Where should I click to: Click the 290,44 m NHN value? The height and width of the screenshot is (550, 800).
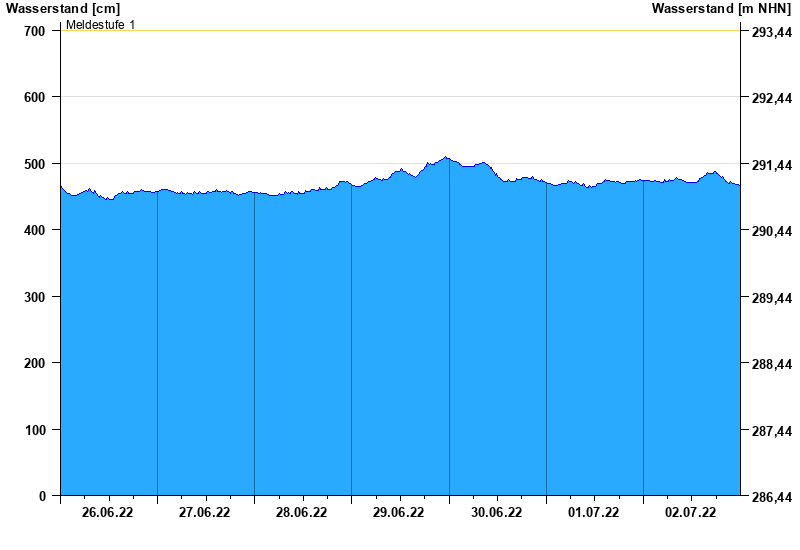[772, 231]
